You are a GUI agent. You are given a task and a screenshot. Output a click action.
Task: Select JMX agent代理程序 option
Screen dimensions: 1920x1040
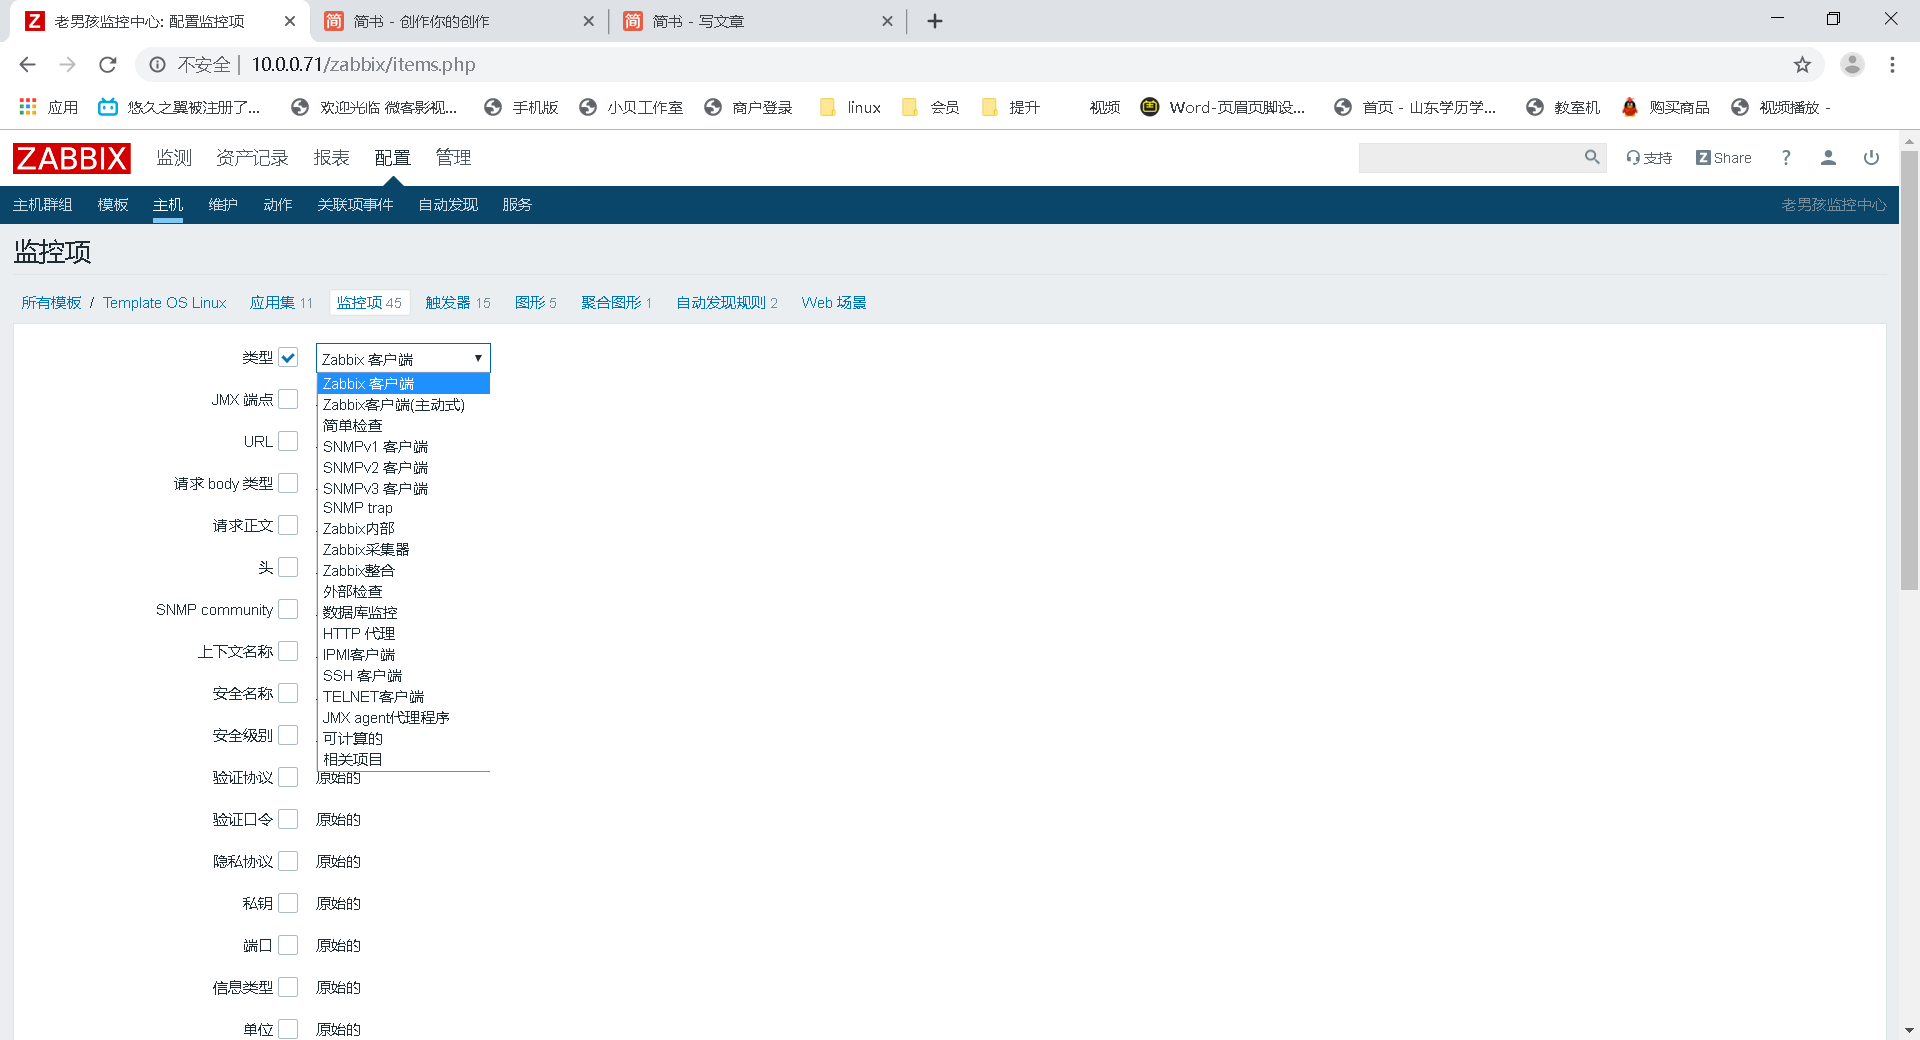403,718
